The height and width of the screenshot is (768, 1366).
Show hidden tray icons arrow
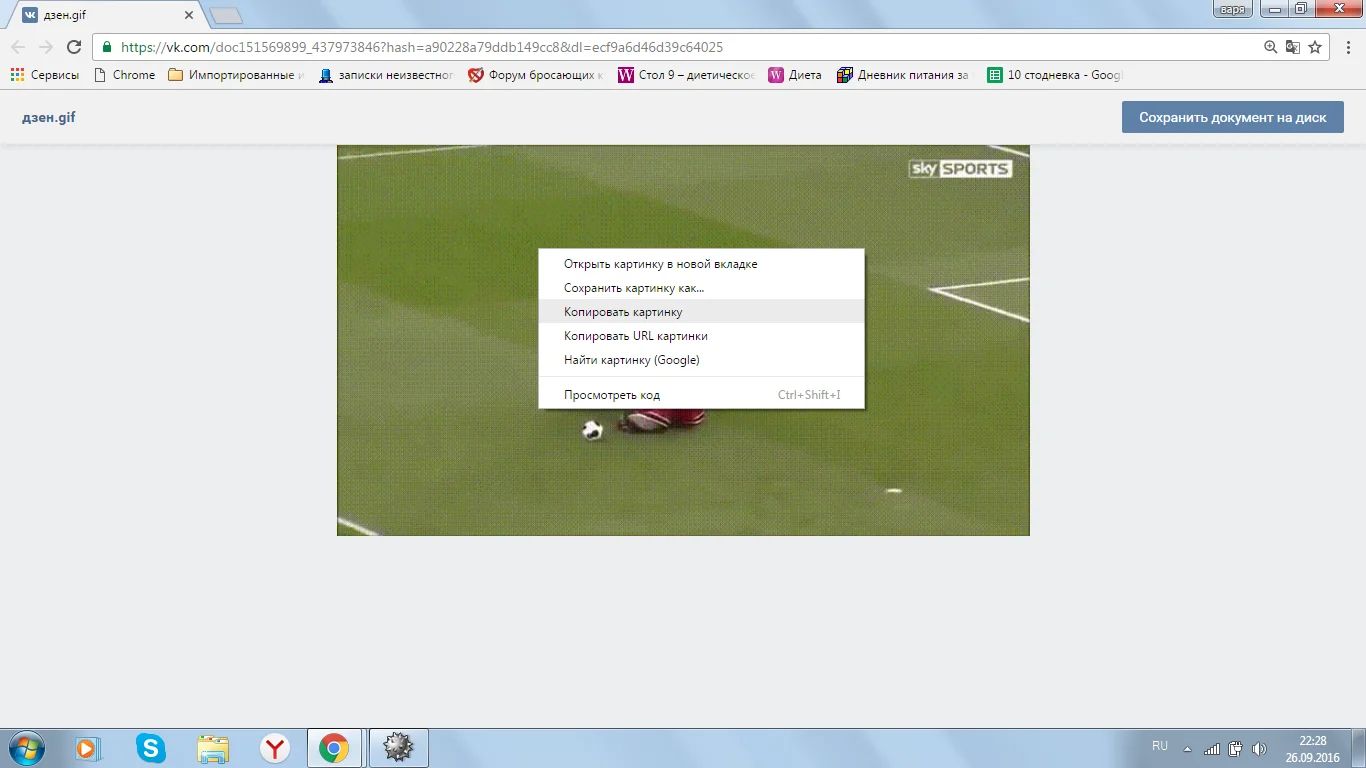(1187, 749)
